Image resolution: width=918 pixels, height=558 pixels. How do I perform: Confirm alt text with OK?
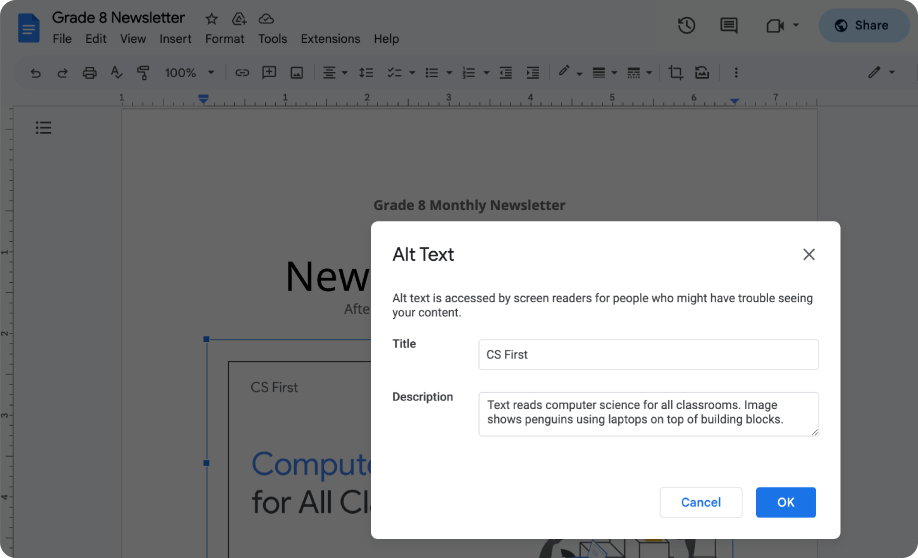pyautogui.click(x=786, y=502)
